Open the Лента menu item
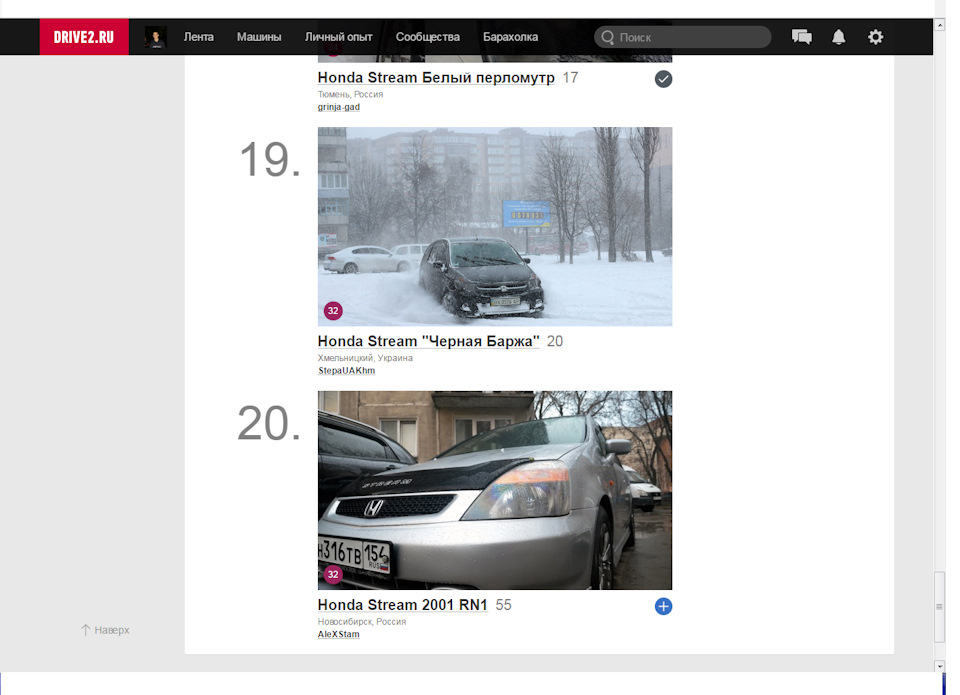Screen dimensions: 960x695 pyautogui.click(x=199, y=37)
